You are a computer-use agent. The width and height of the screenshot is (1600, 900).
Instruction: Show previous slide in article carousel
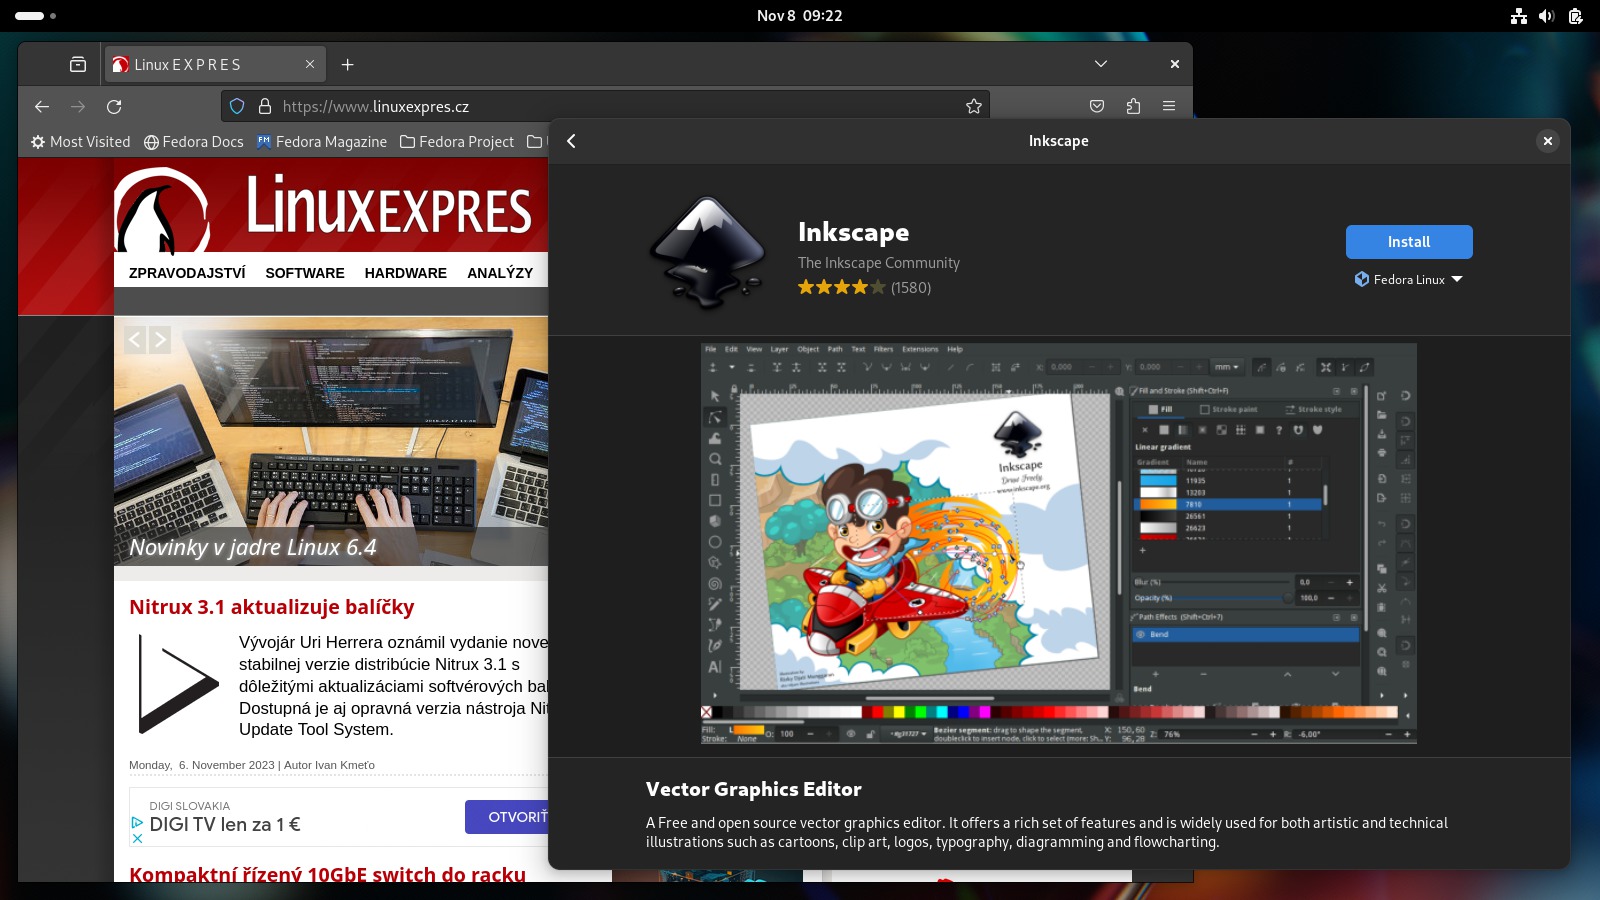136,340
